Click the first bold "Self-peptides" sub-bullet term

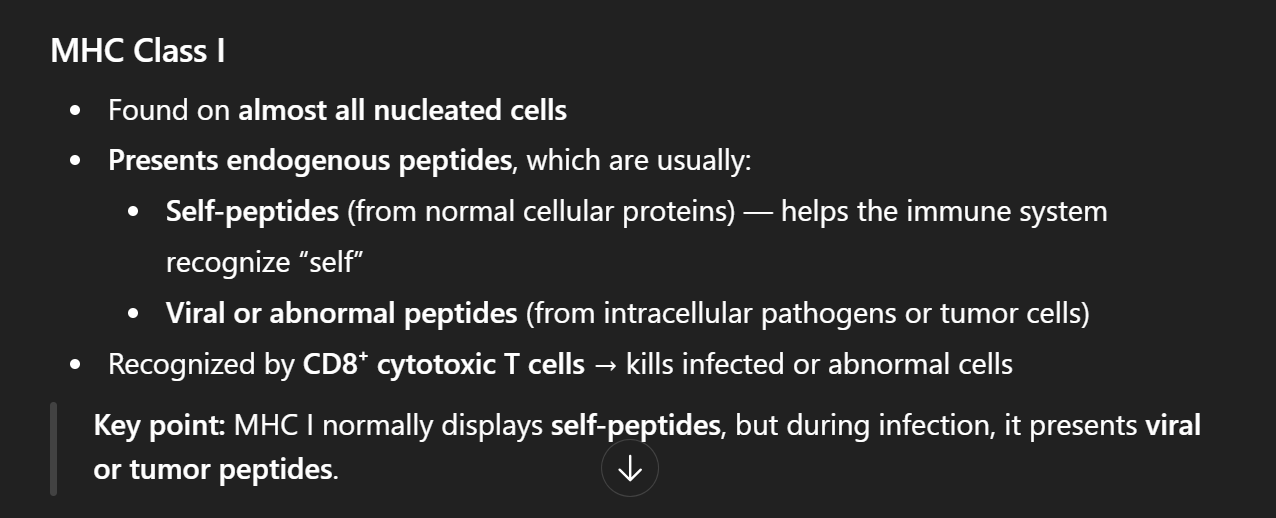[252, 212]
